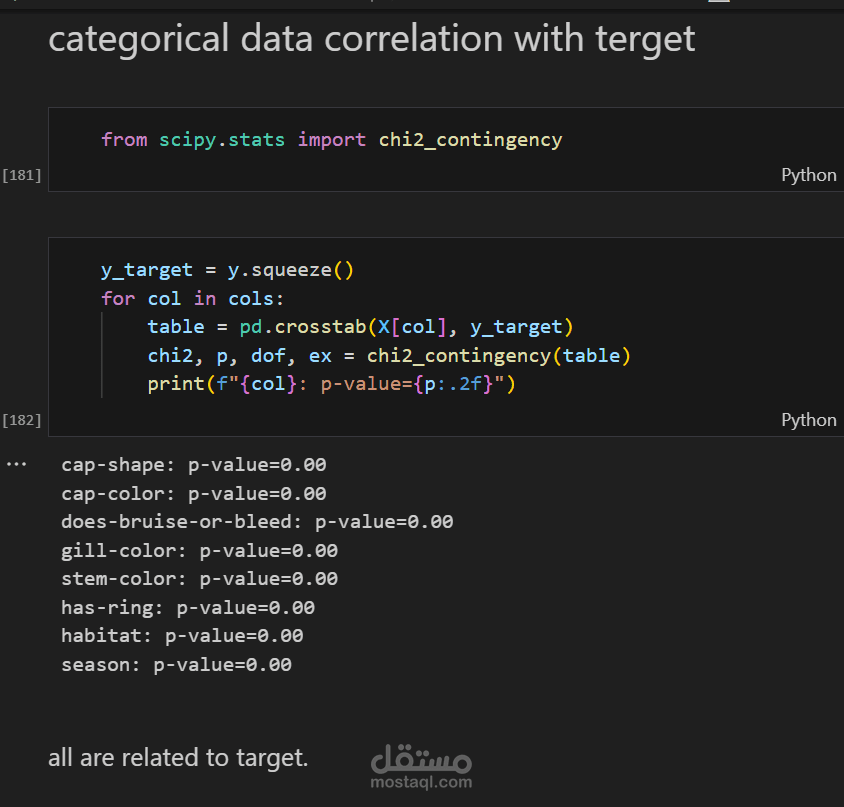This screenshot has width=844, height=807.
Task: Click the execution count [181] label
Action: tap(22, 175)
